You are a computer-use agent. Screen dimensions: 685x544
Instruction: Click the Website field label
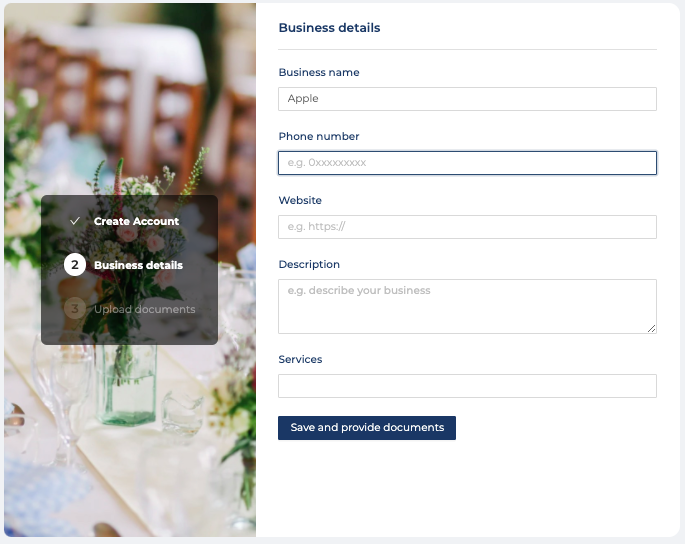(x=300, y=200)
